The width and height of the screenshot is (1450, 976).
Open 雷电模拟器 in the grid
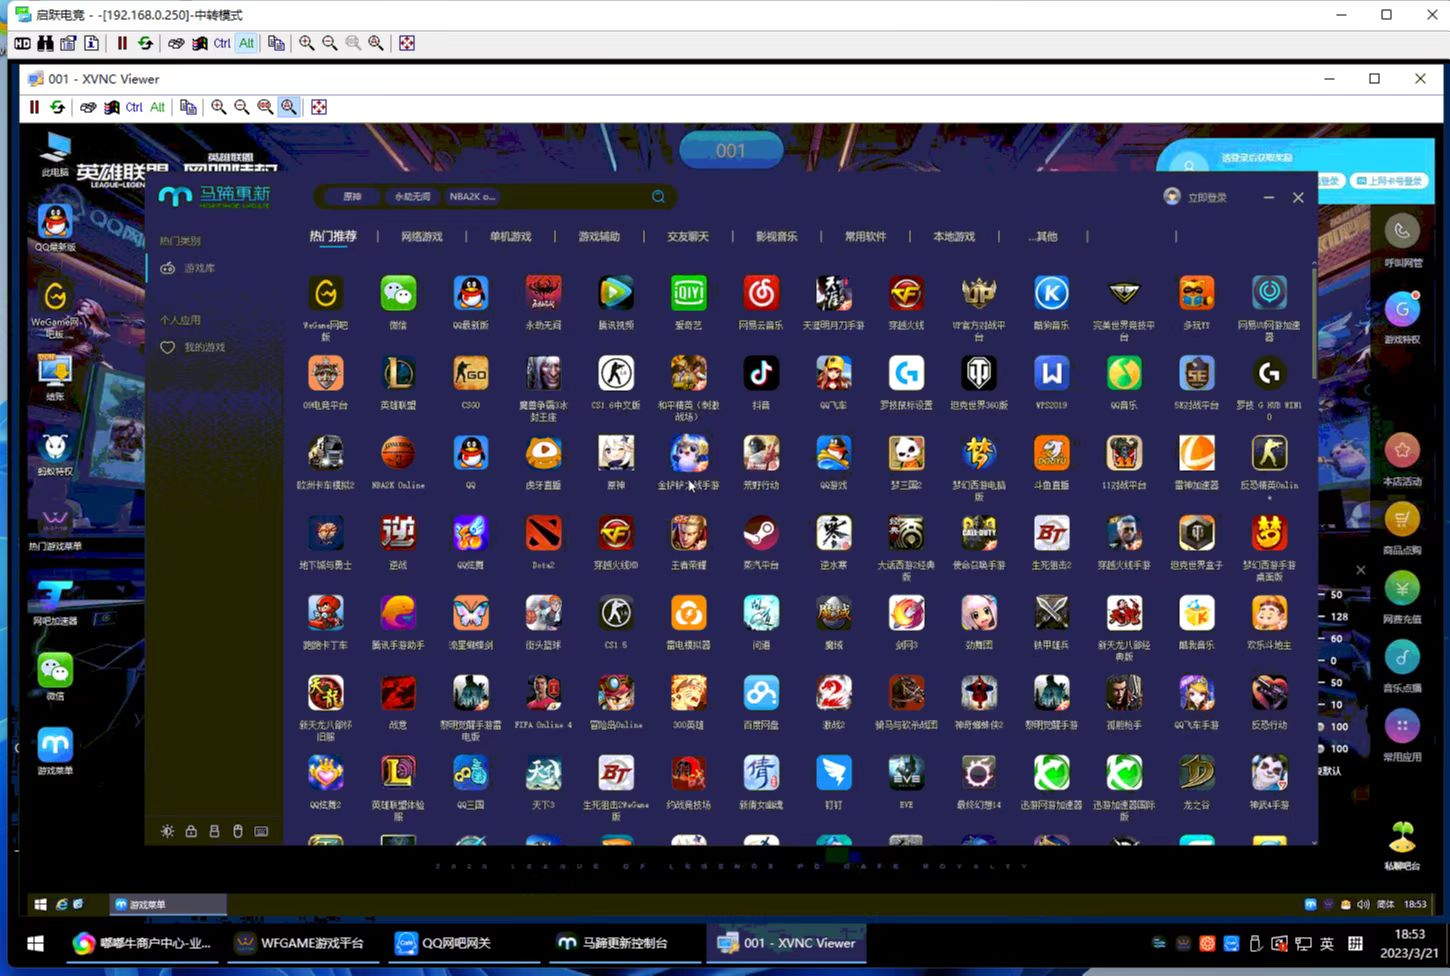[x=689, y=614]
